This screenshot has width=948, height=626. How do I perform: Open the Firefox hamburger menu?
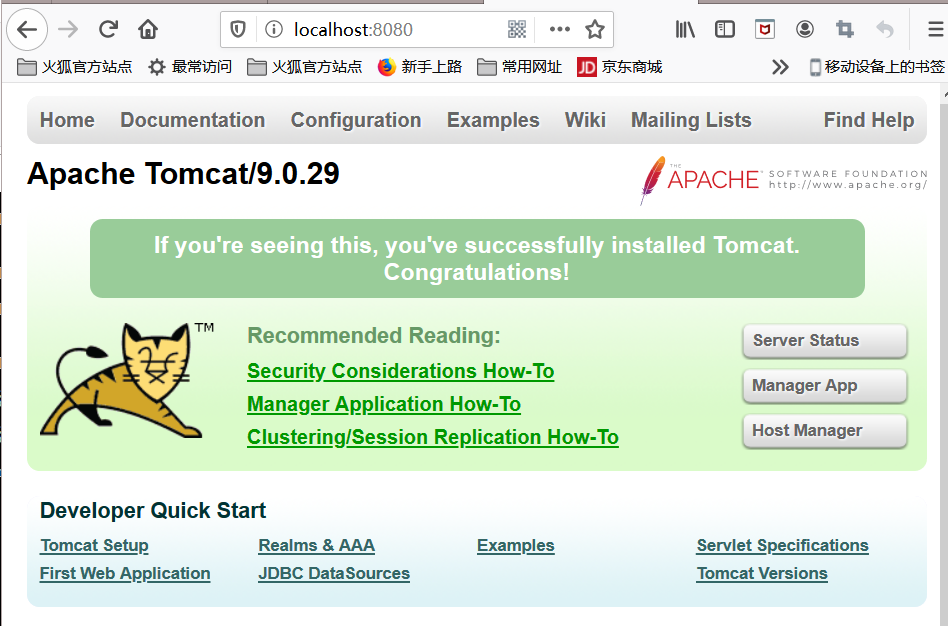pos(937,29)
